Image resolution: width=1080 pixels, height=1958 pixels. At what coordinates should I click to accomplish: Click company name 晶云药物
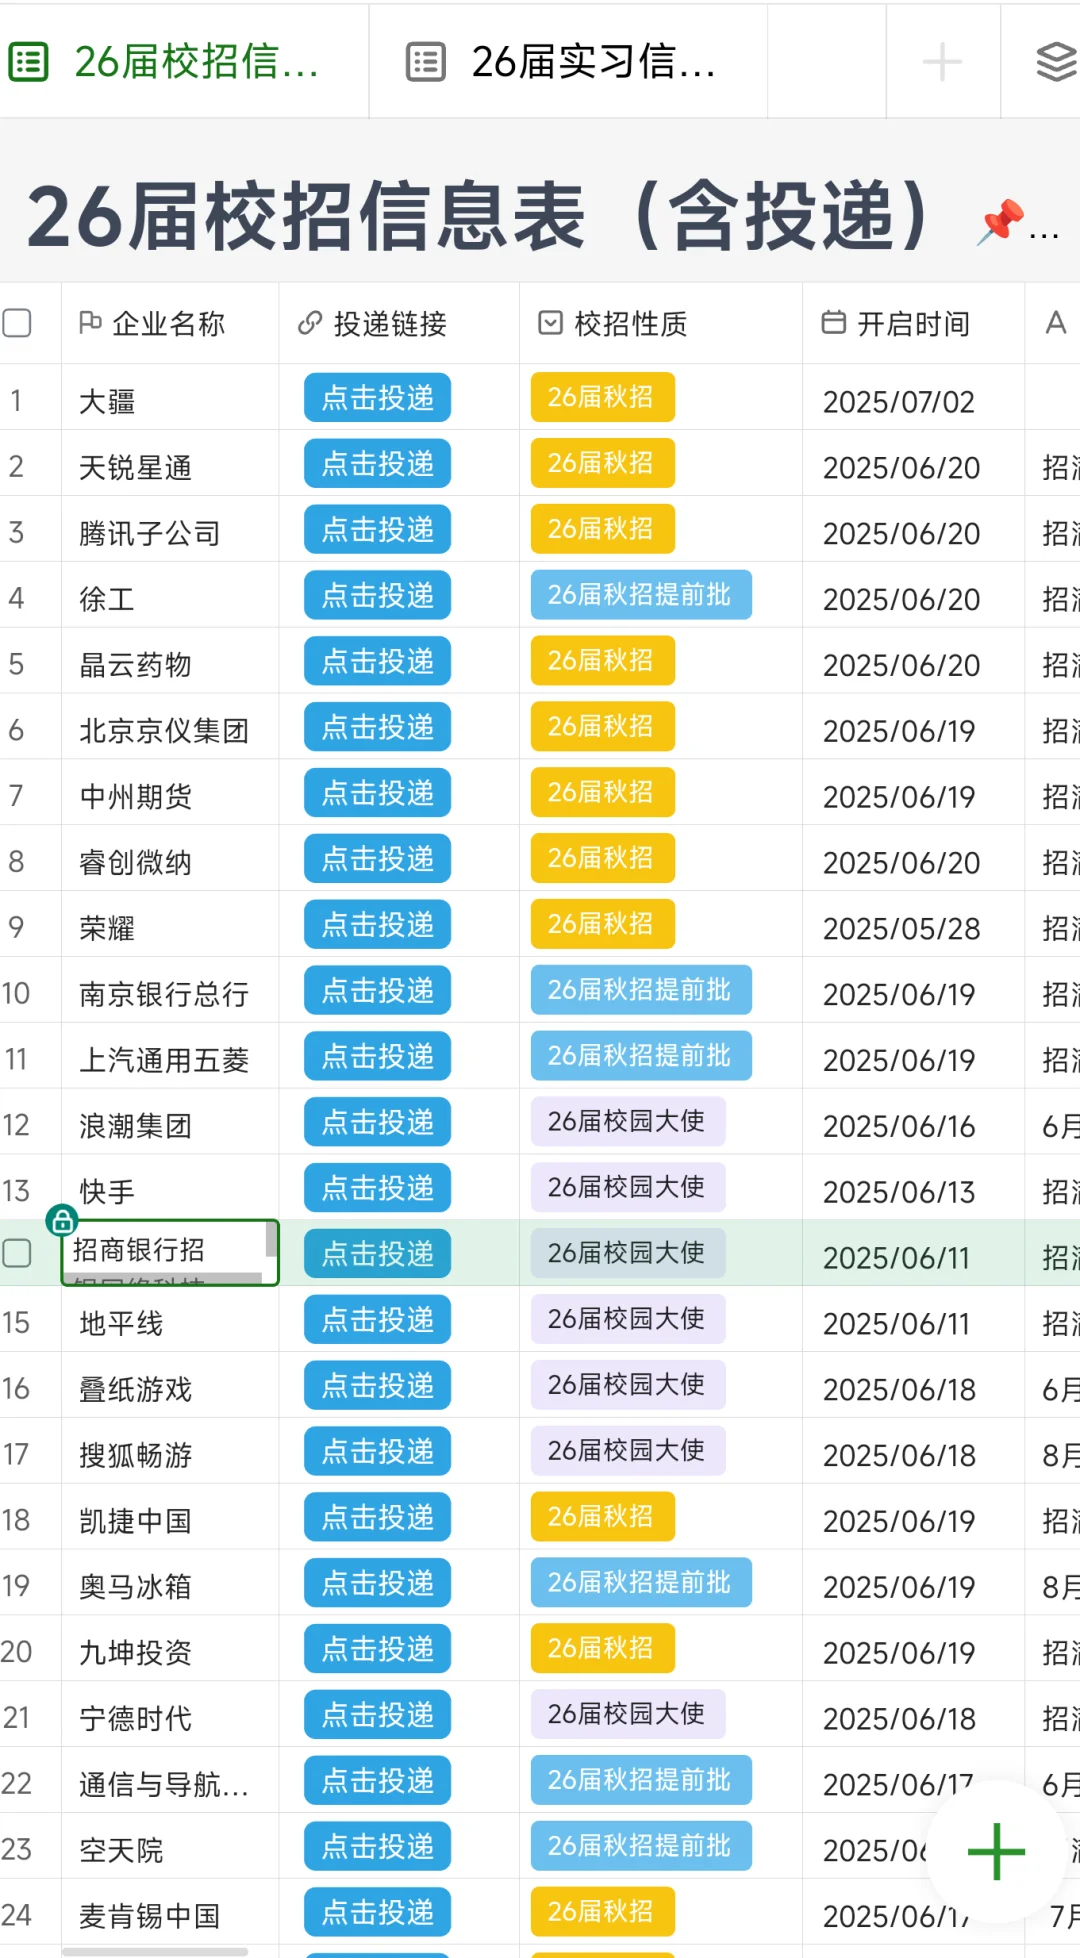point(135,665)
